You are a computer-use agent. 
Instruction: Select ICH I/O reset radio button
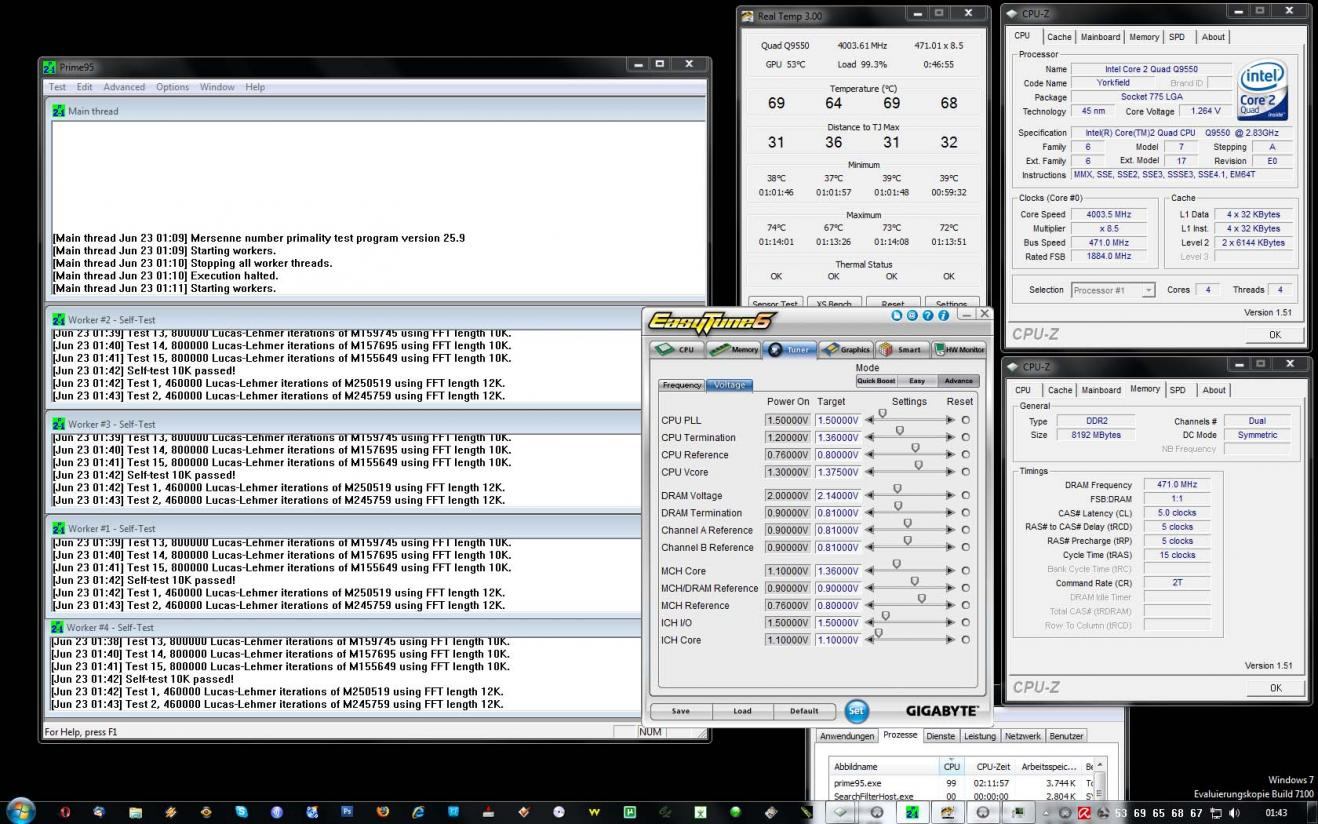tap(965, 623)
